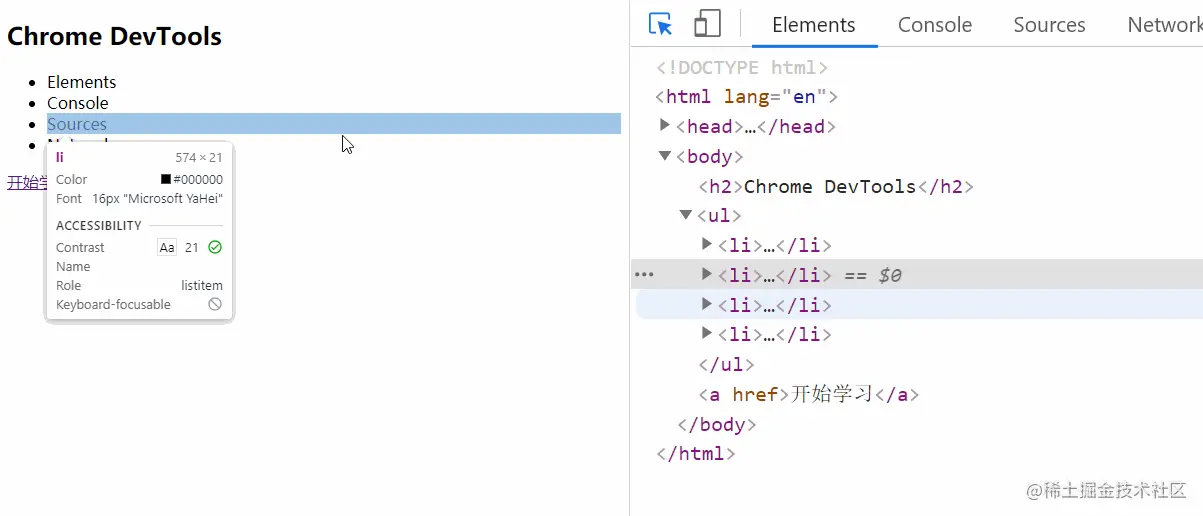1203x516 pixels.
Task: Select the closing </html> tag line
Action: (x=696, y=453)
